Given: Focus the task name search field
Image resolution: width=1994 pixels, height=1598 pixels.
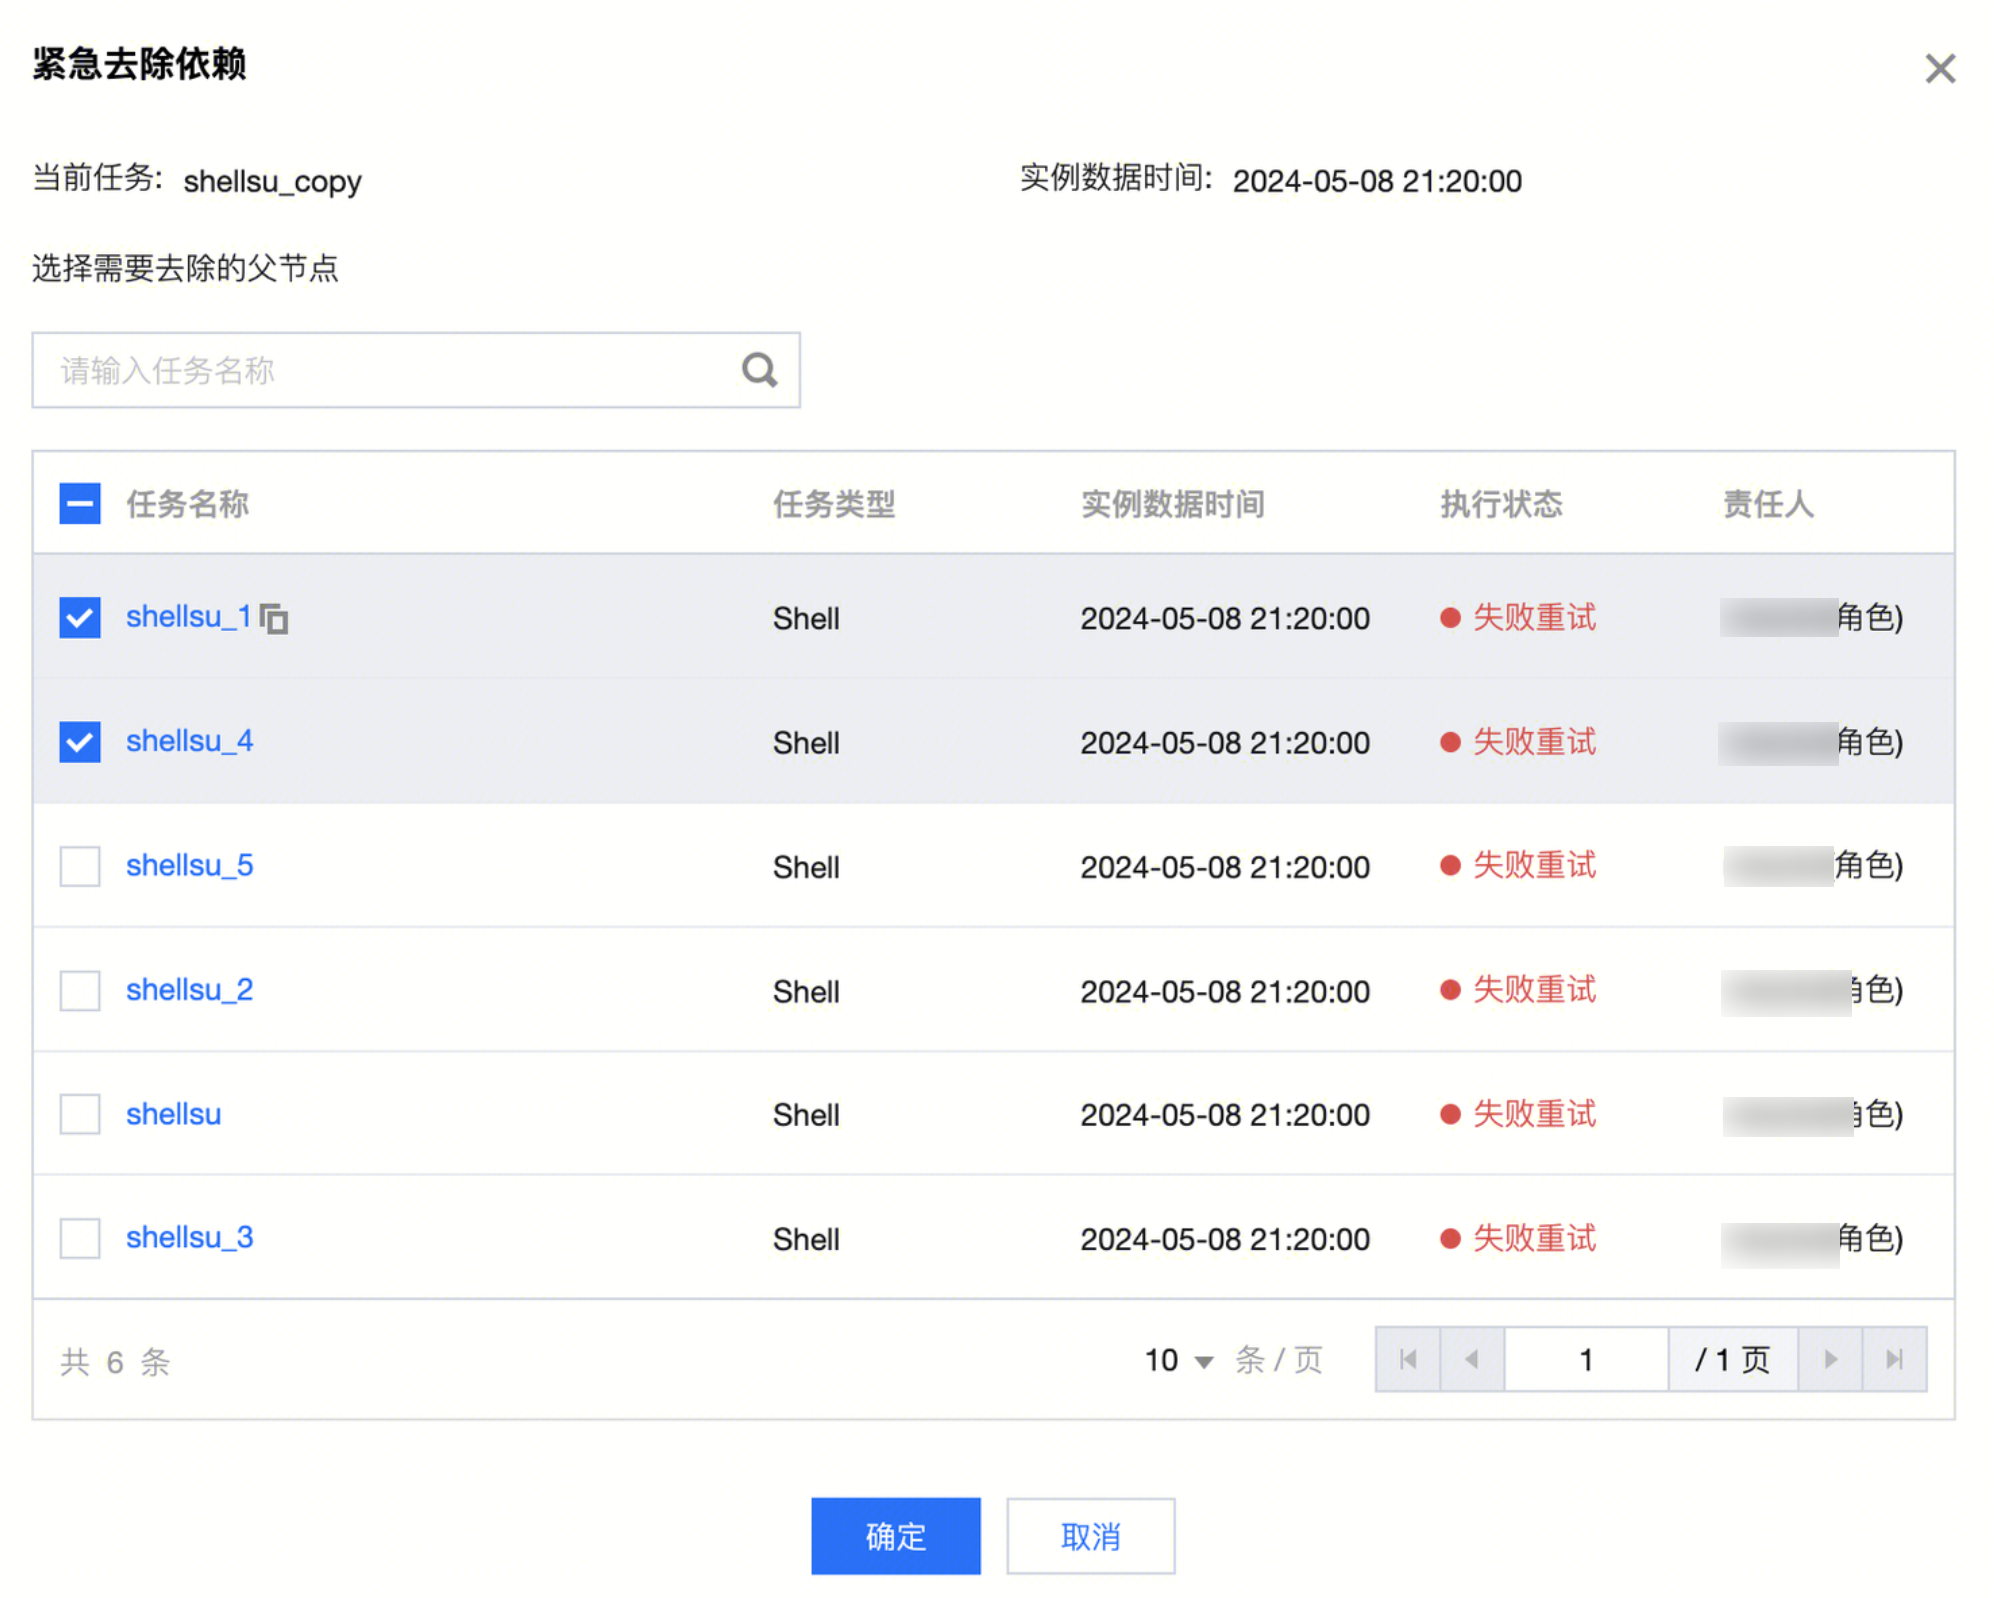Looking at the screenshot, I should pyautogui.click(x=390, y=370).
